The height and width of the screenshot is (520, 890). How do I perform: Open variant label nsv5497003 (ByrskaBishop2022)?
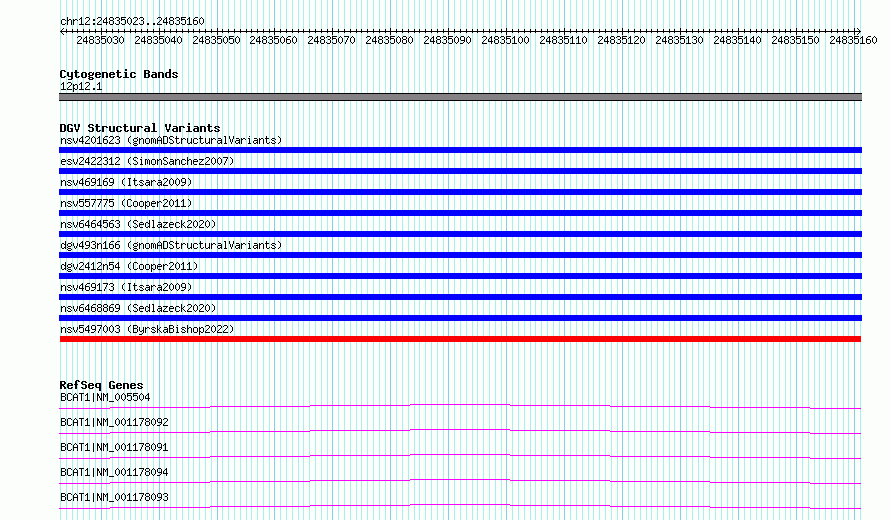coord(147,329)
